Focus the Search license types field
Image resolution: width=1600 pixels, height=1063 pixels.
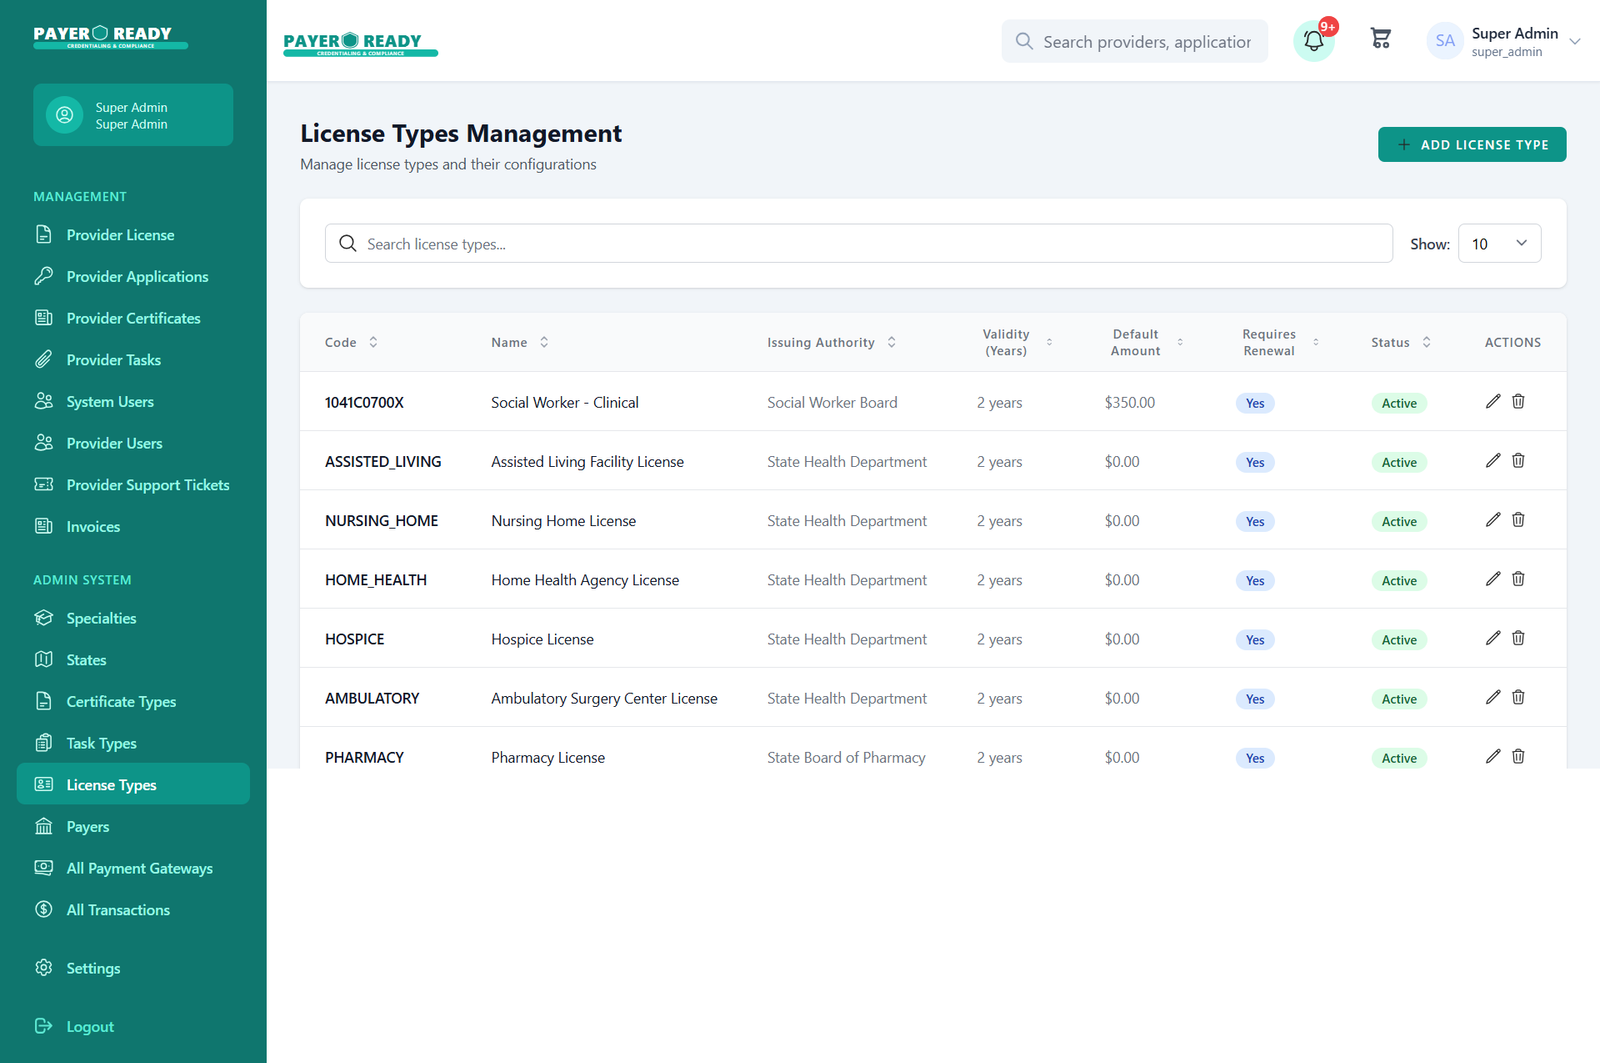click(x=858, y=244)
